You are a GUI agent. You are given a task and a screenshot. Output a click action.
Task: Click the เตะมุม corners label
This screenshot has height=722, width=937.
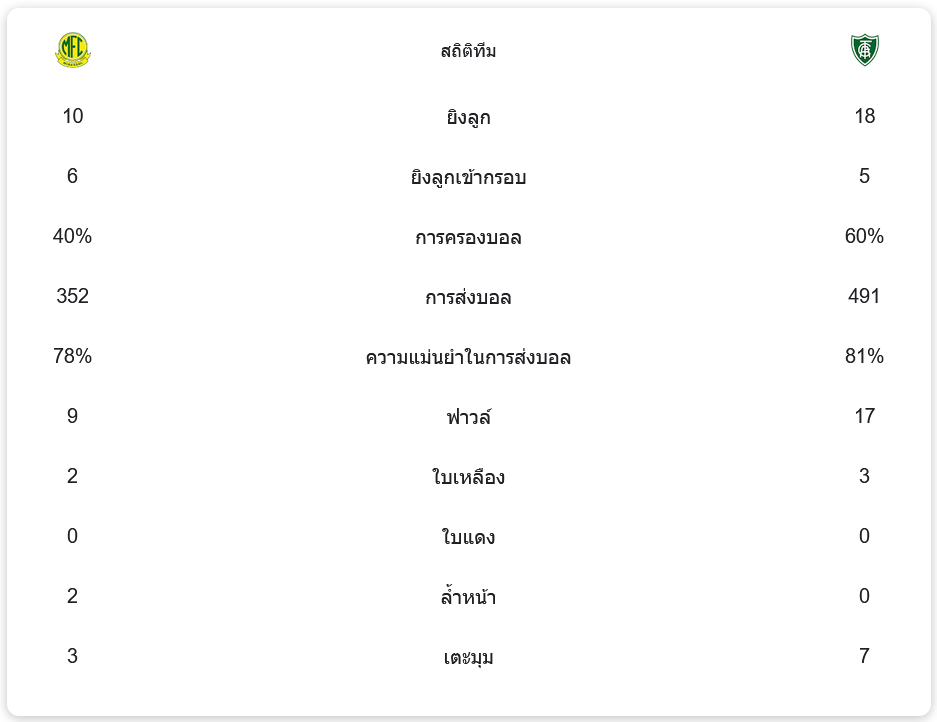tap(468, 657)
